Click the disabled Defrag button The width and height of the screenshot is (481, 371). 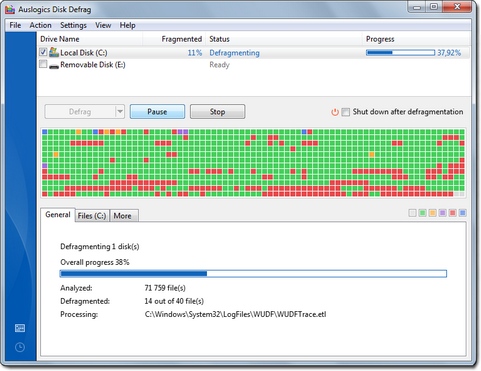[x=80, y=112]
